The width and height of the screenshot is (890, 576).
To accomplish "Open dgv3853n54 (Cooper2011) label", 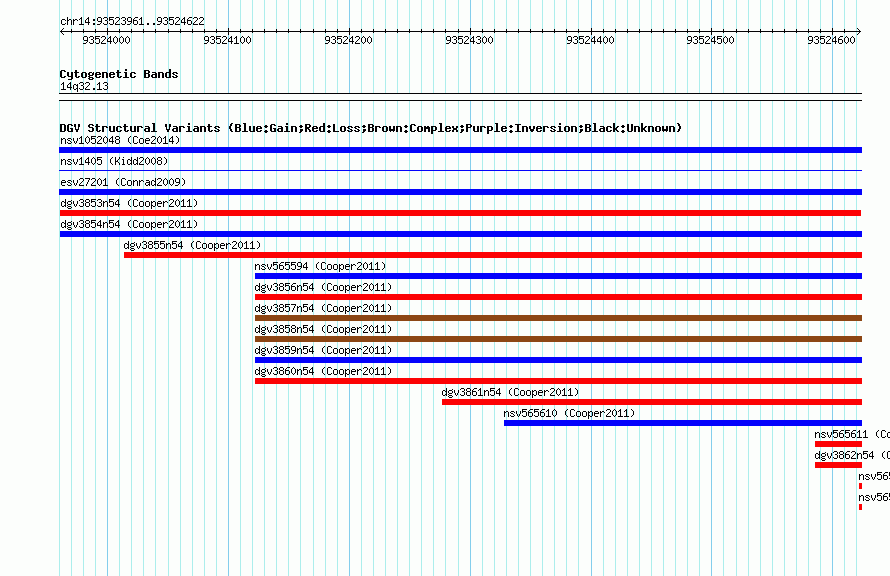I will tap(129, 203).
